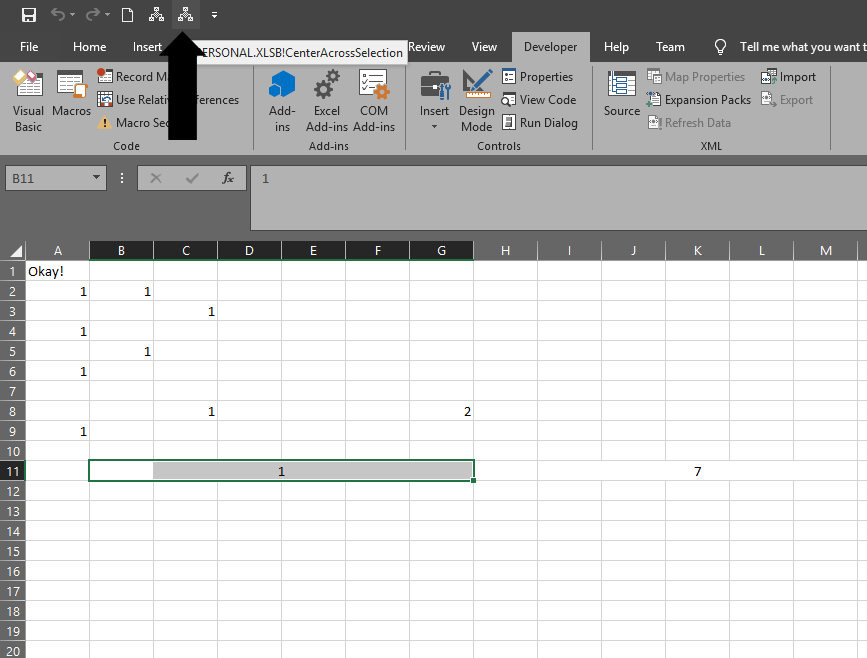Open the Add-ins button
This screenshot has width=867, height=658.
pyautogui.click(x=282, y=102)
